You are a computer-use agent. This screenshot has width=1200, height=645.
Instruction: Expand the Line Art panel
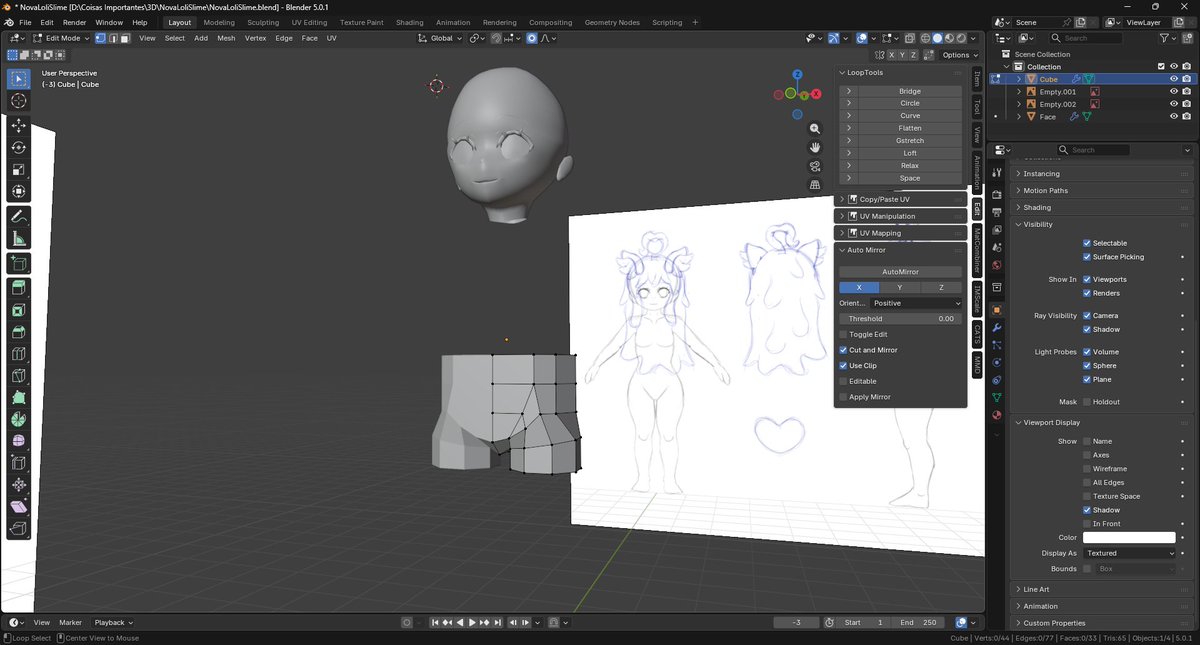tap(1103, 590)
